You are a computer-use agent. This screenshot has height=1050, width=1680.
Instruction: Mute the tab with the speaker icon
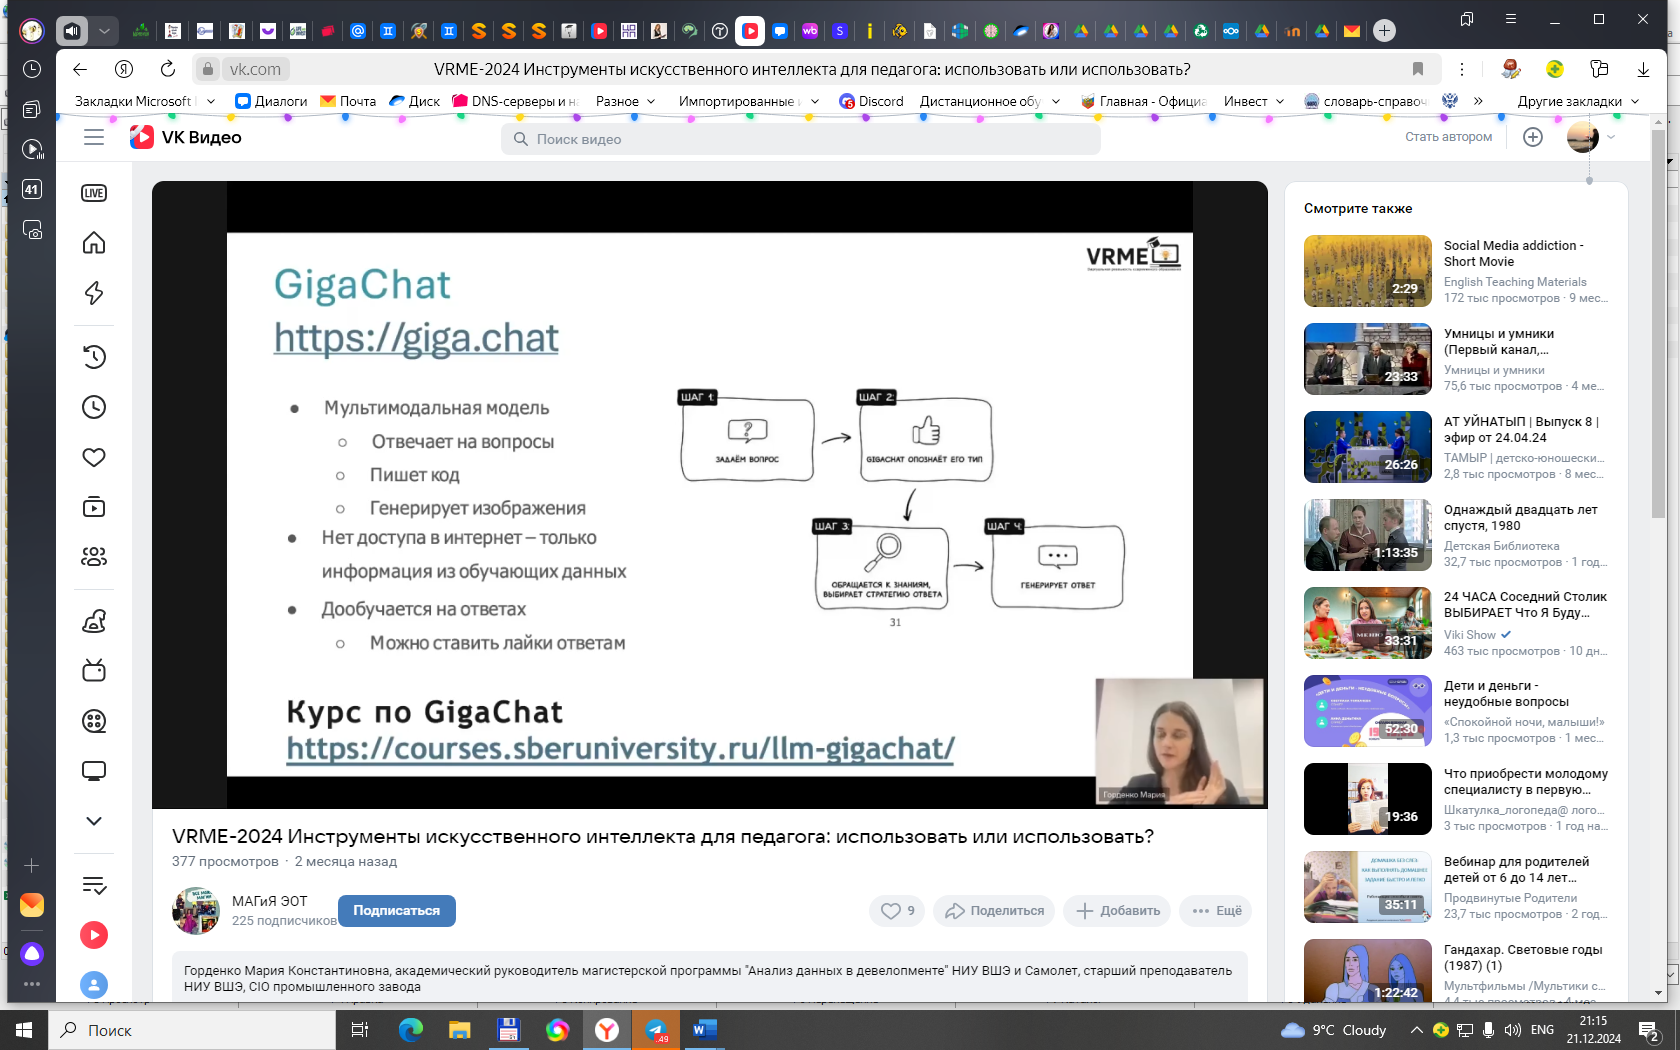(72, 31)
